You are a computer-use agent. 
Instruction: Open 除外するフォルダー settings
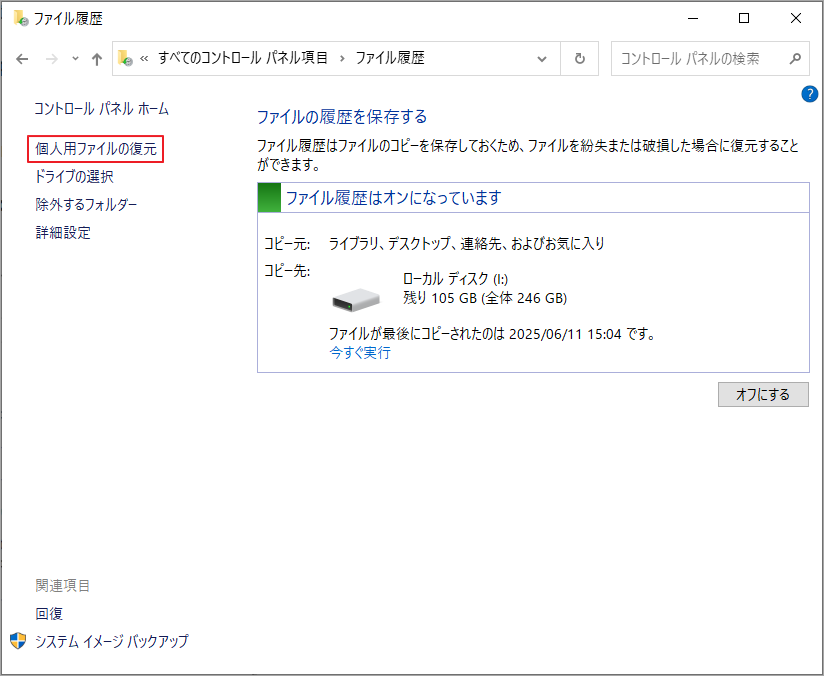tap(86, 204)
